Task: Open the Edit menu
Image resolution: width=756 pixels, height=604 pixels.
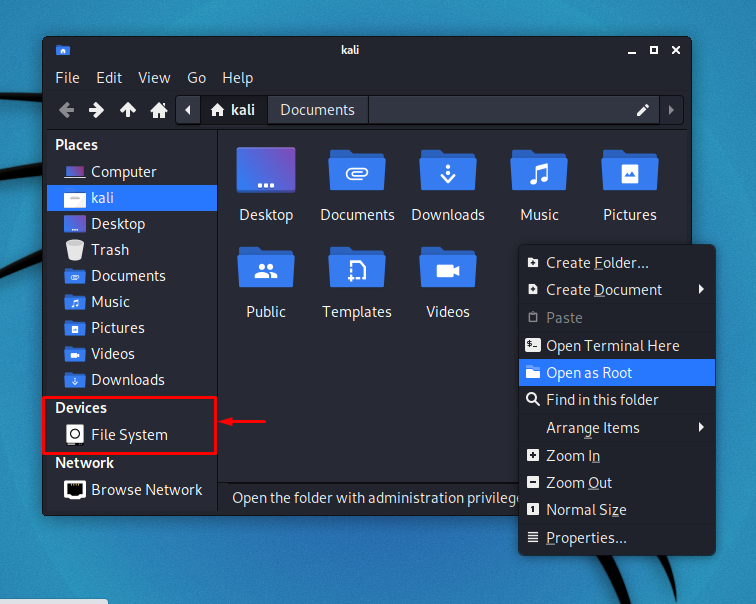Action: [x=109, y=78]
